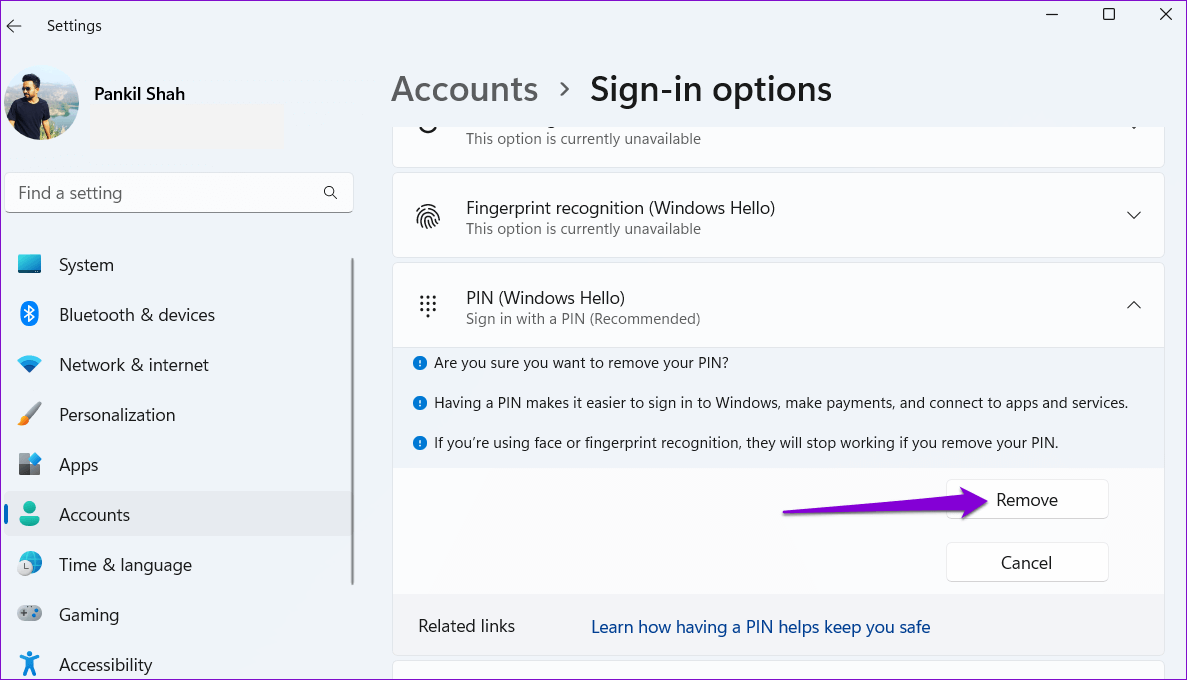The image size is (1187, 680).
Task: Minimize the Settings window
Action: click(1051, 14)
